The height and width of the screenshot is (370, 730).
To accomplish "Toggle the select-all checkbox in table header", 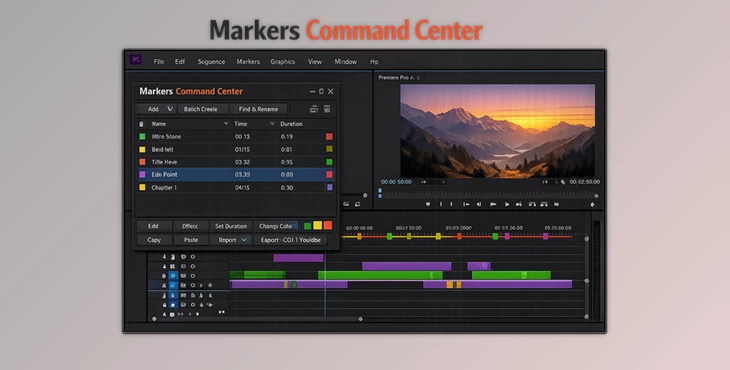I will (142, 124).
